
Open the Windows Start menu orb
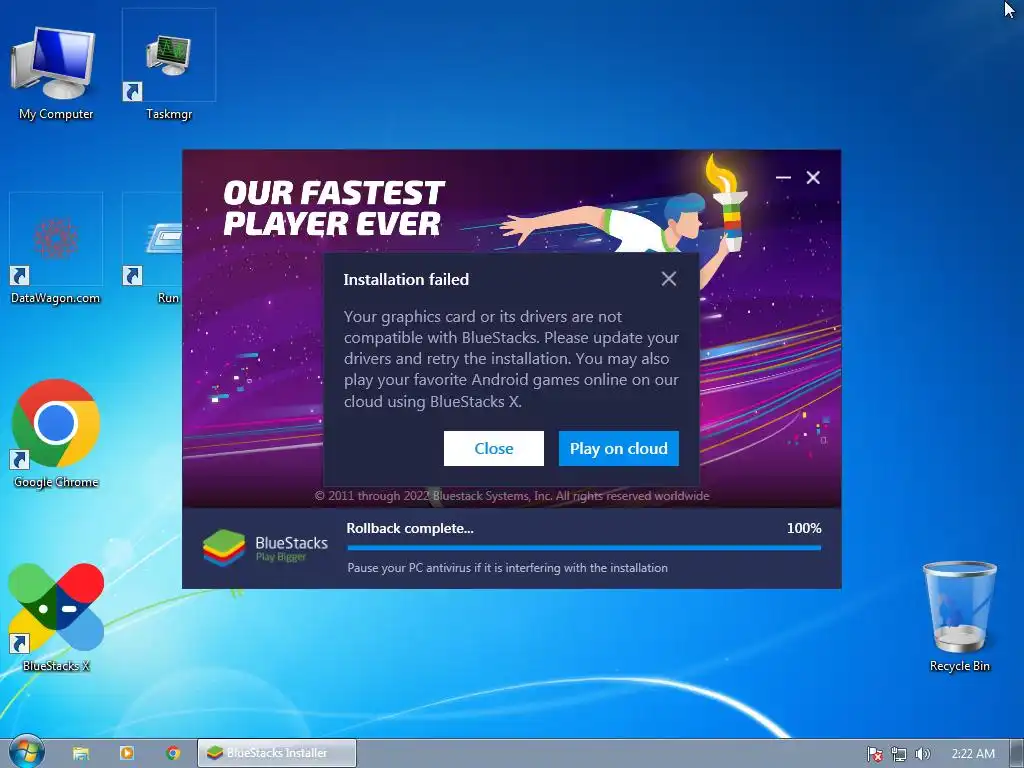pyautogui.click(x=26, y=752)
